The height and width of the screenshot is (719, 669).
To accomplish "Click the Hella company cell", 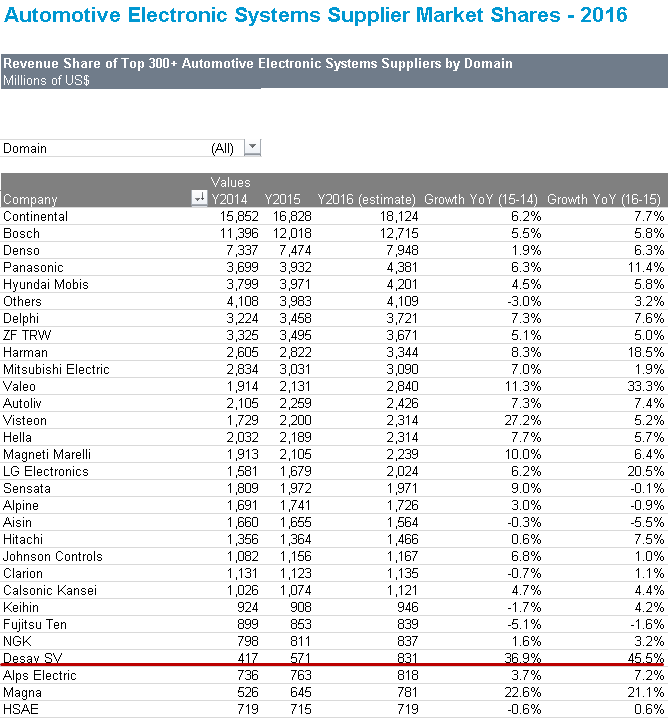I will click(17, 437).
